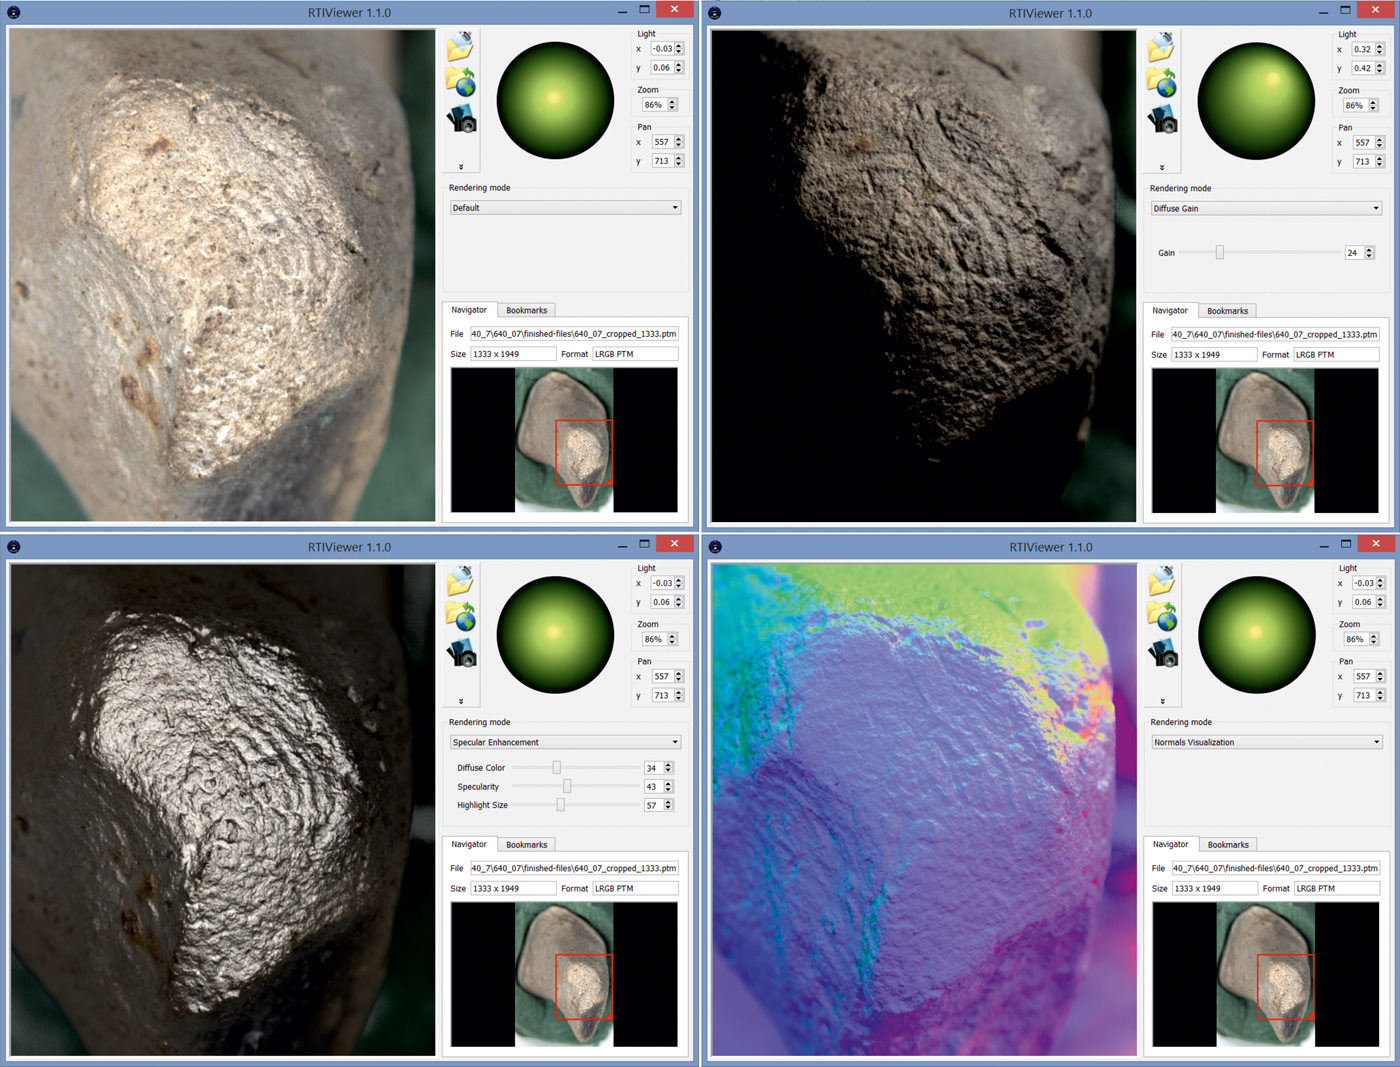The height and width of the screenshot is (1067, 1400).
Task: Click the Light x field showing 0.32
Action: coord(1361,49)
